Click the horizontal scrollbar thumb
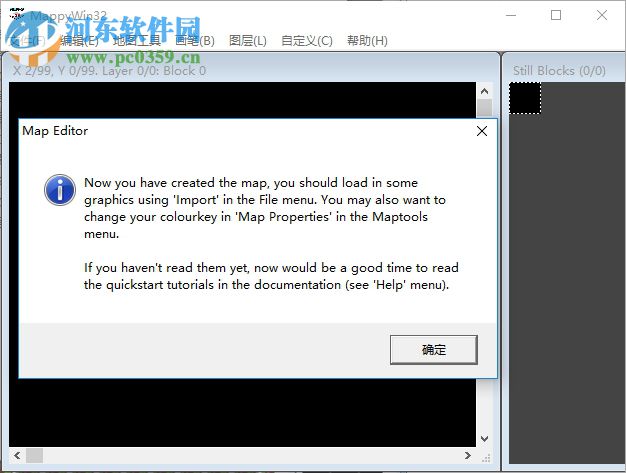626x473 pixels. point(34,455)
